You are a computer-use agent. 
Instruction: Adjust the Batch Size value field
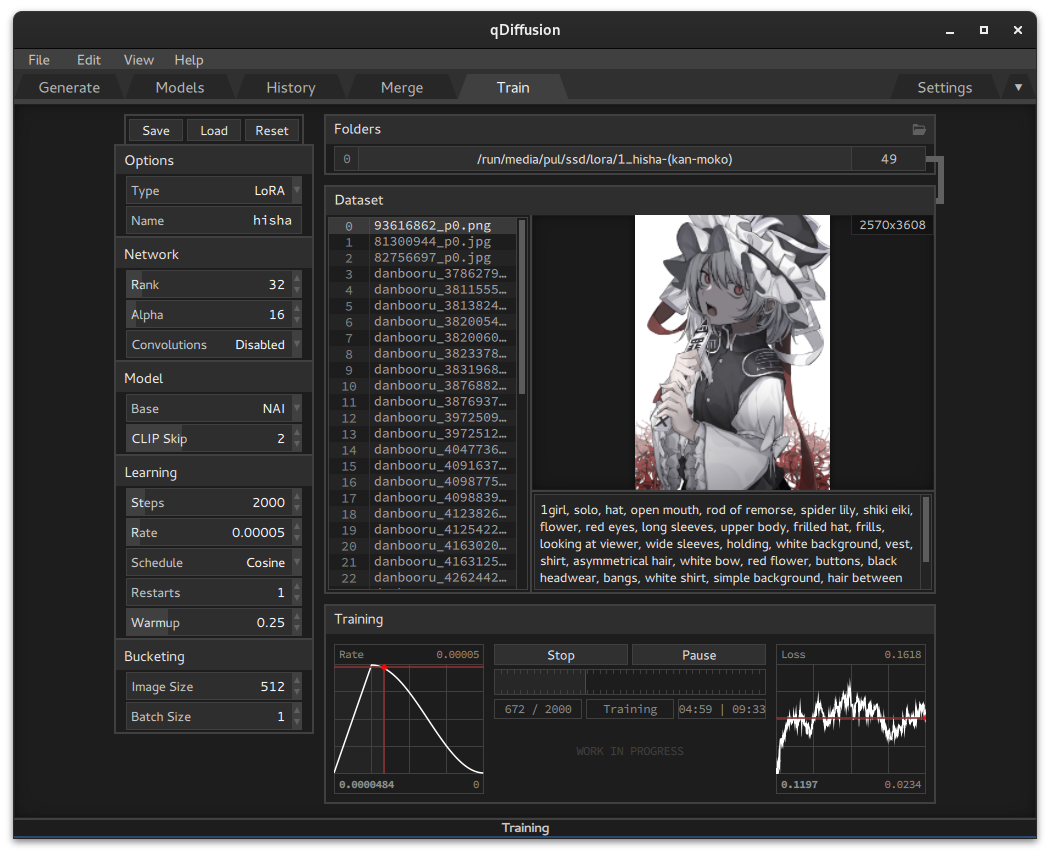pyautogui.click(x=214, y=716)
